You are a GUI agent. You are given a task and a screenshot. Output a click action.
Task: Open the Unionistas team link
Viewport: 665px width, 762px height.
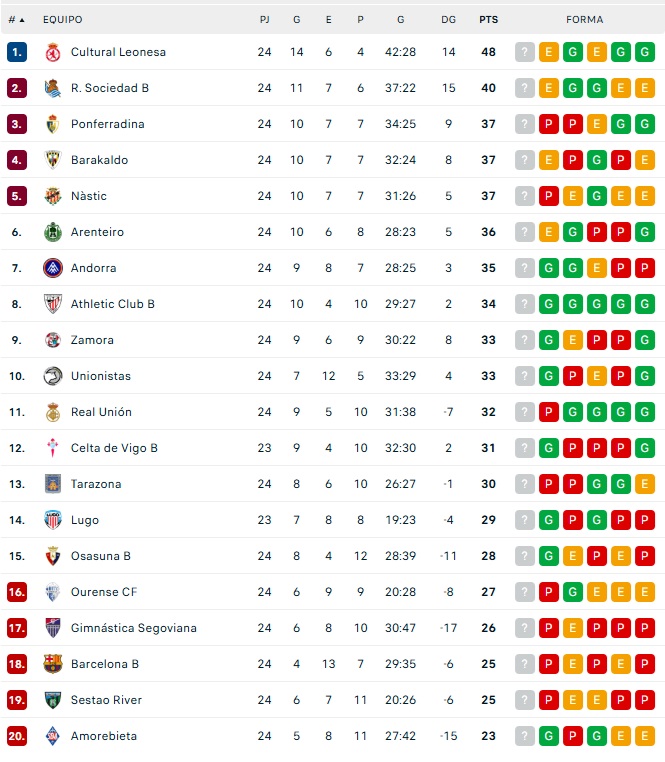tap(100, 376)
